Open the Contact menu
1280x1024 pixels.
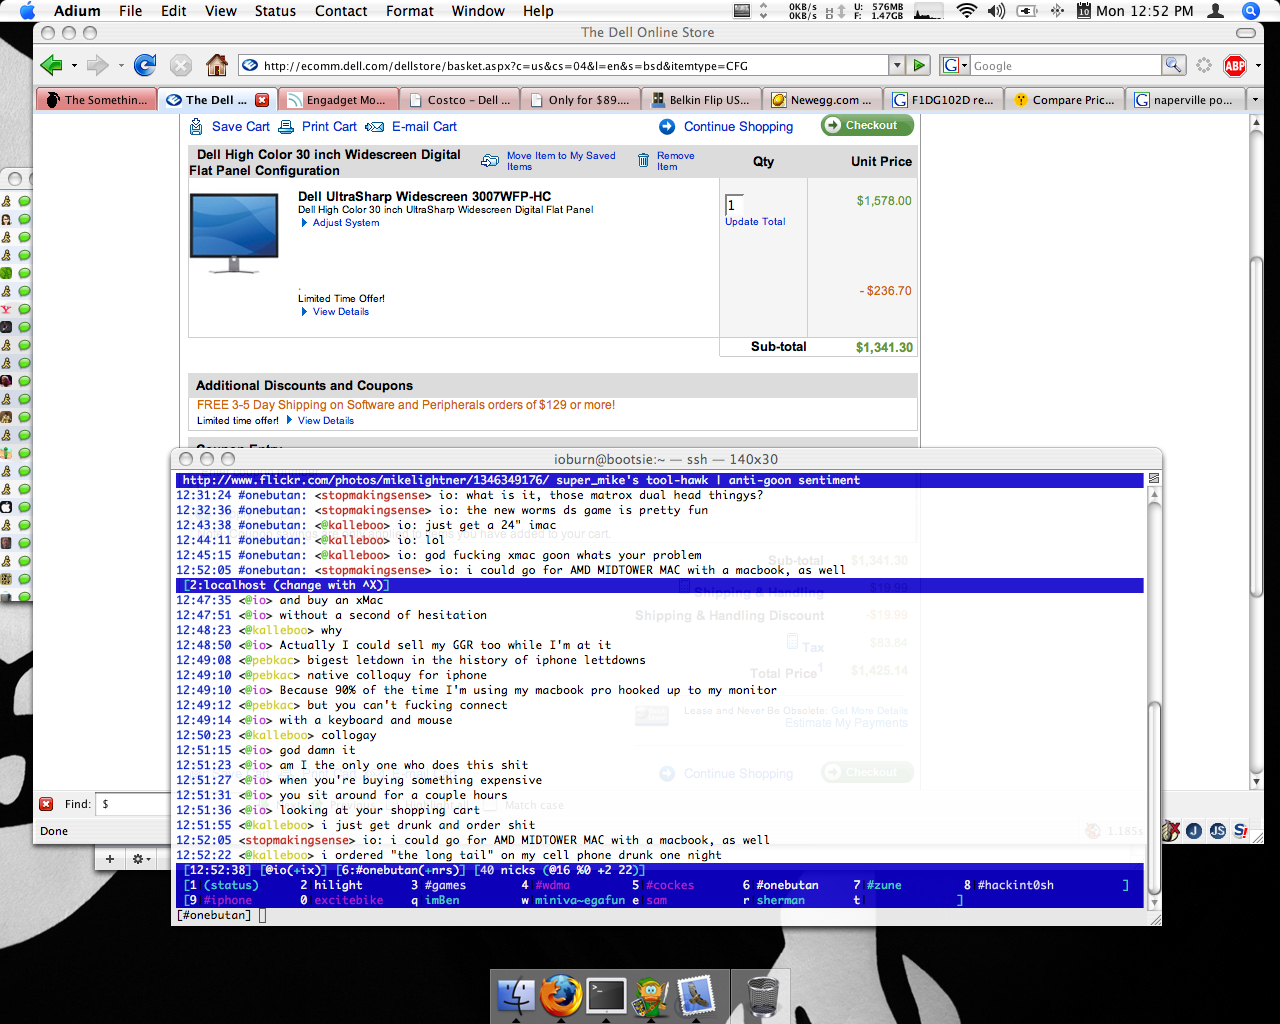point(341,11)
